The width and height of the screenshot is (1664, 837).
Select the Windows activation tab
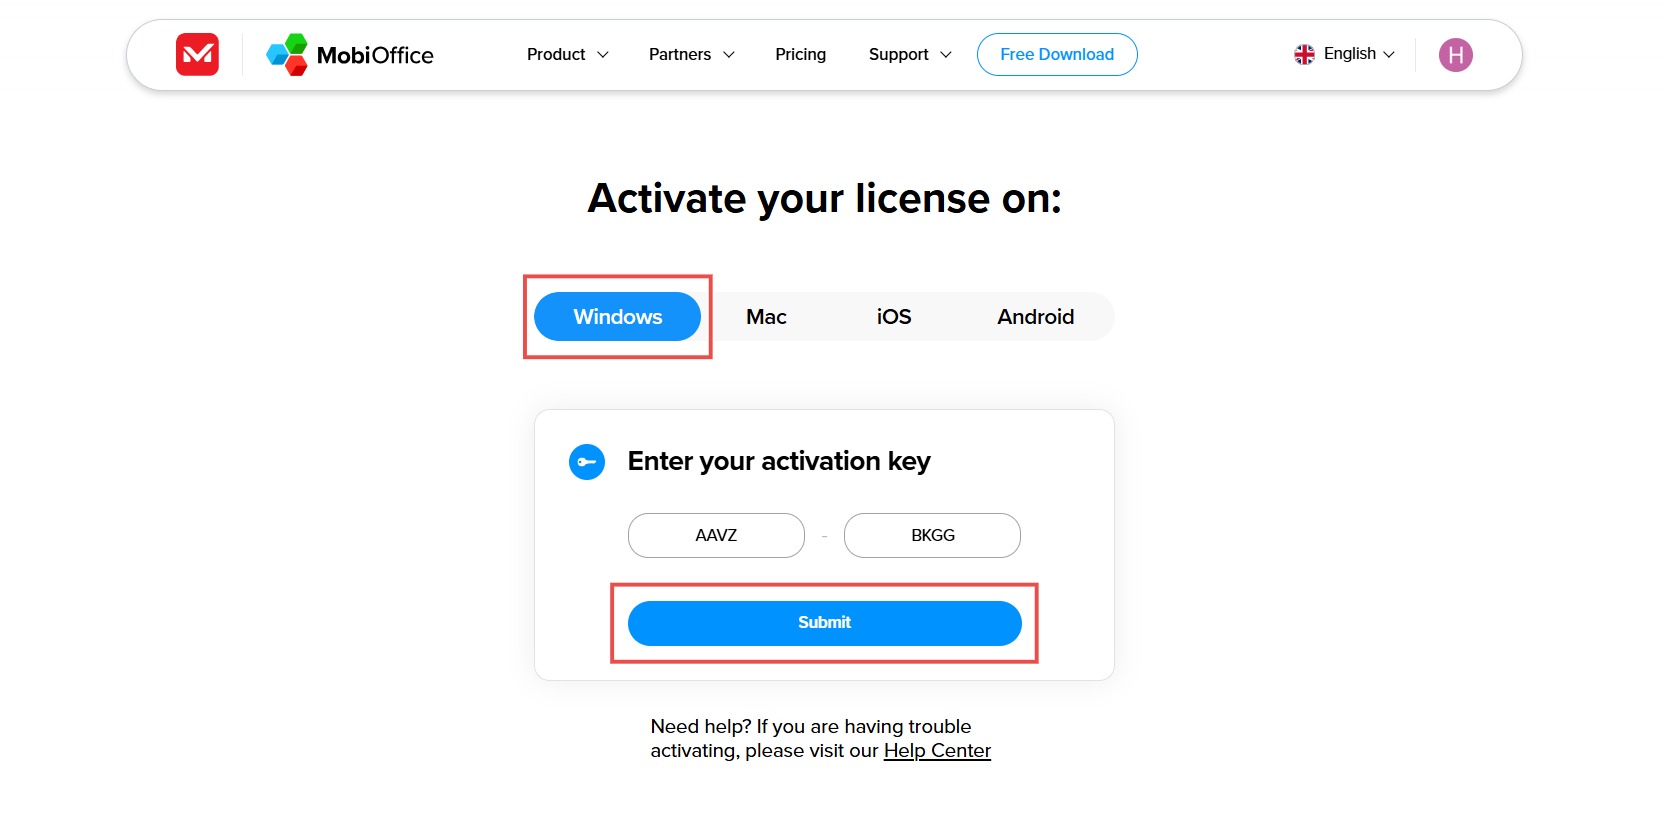pos(617,316)
